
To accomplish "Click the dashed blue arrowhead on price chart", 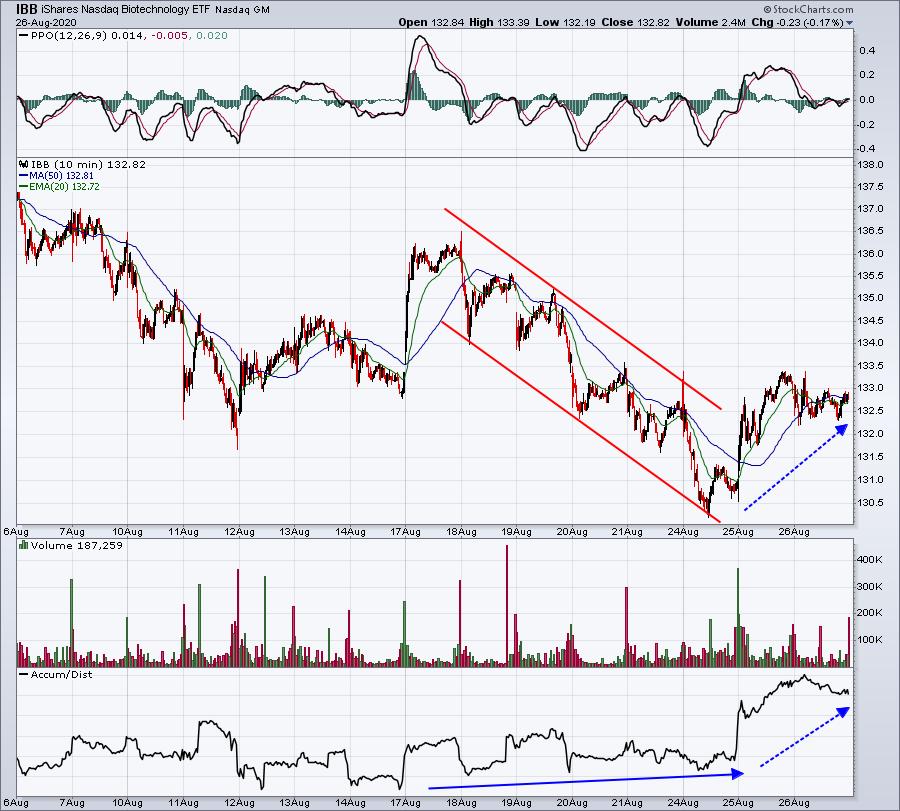I will tap(840, 428).
